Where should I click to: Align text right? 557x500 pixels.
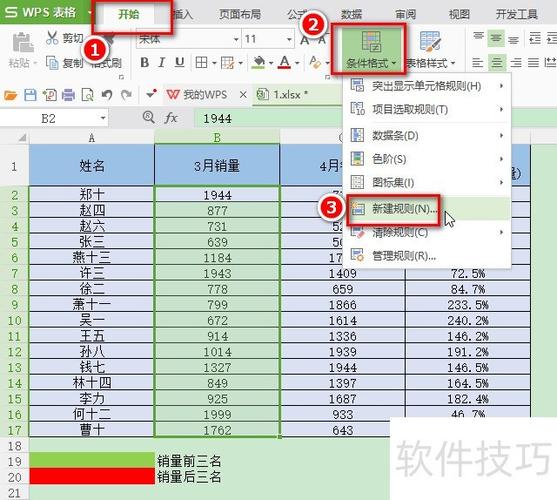[515, 63]
